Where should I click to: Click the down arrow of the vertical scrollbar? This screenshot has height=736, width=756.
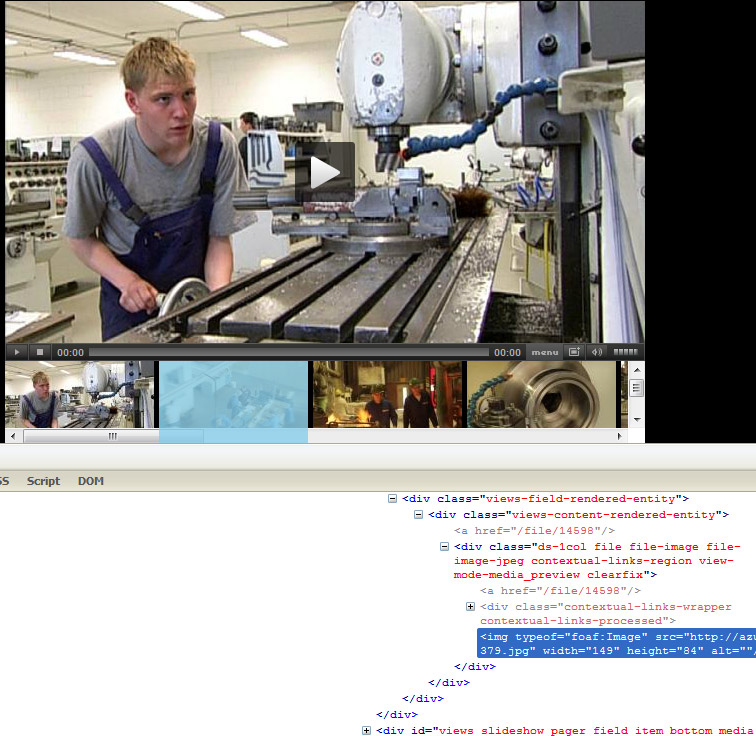pyautogui.click(x=637, y=419)
